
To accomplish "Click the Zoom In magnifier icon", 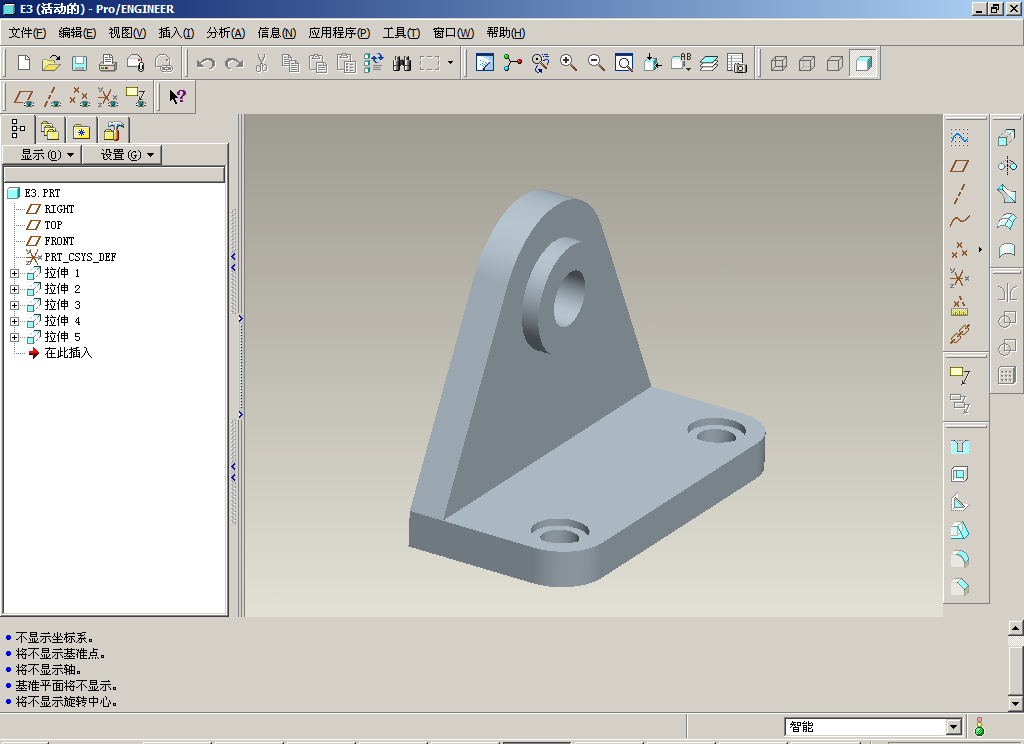I will click(x=568, y=63).
